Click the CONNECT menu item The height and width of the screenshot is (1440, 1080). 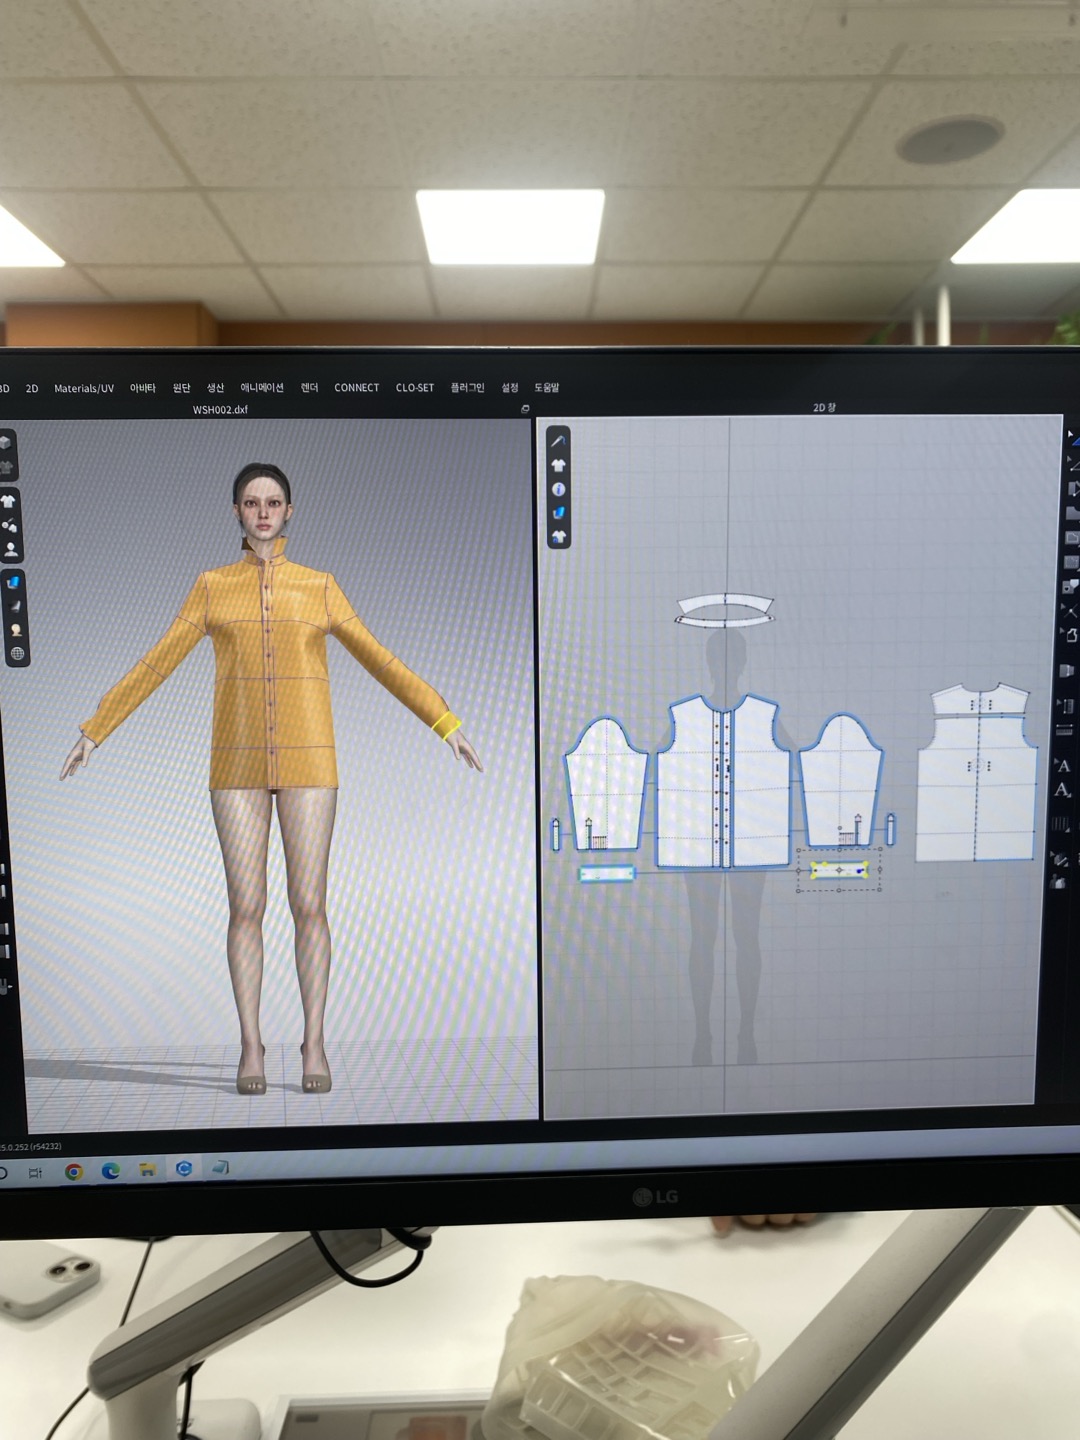point(357,388)
